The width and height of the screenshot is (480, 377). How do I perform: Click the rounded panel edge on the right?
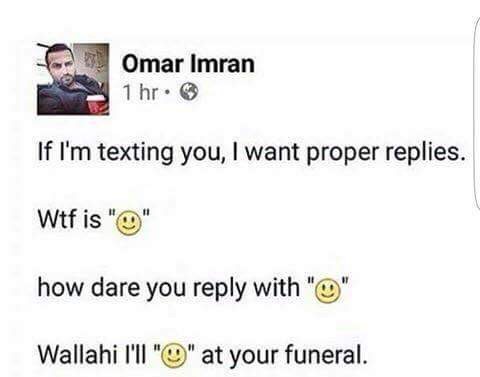(x=477, y=112)
